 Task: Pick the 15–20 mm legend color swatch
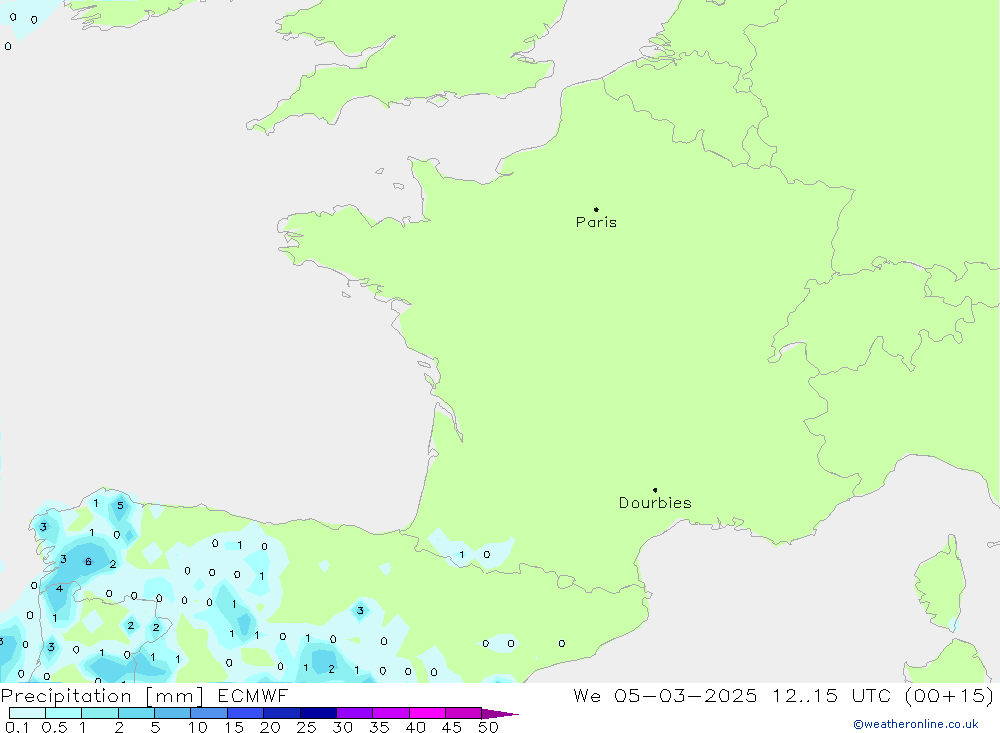(x=246, y=713)
